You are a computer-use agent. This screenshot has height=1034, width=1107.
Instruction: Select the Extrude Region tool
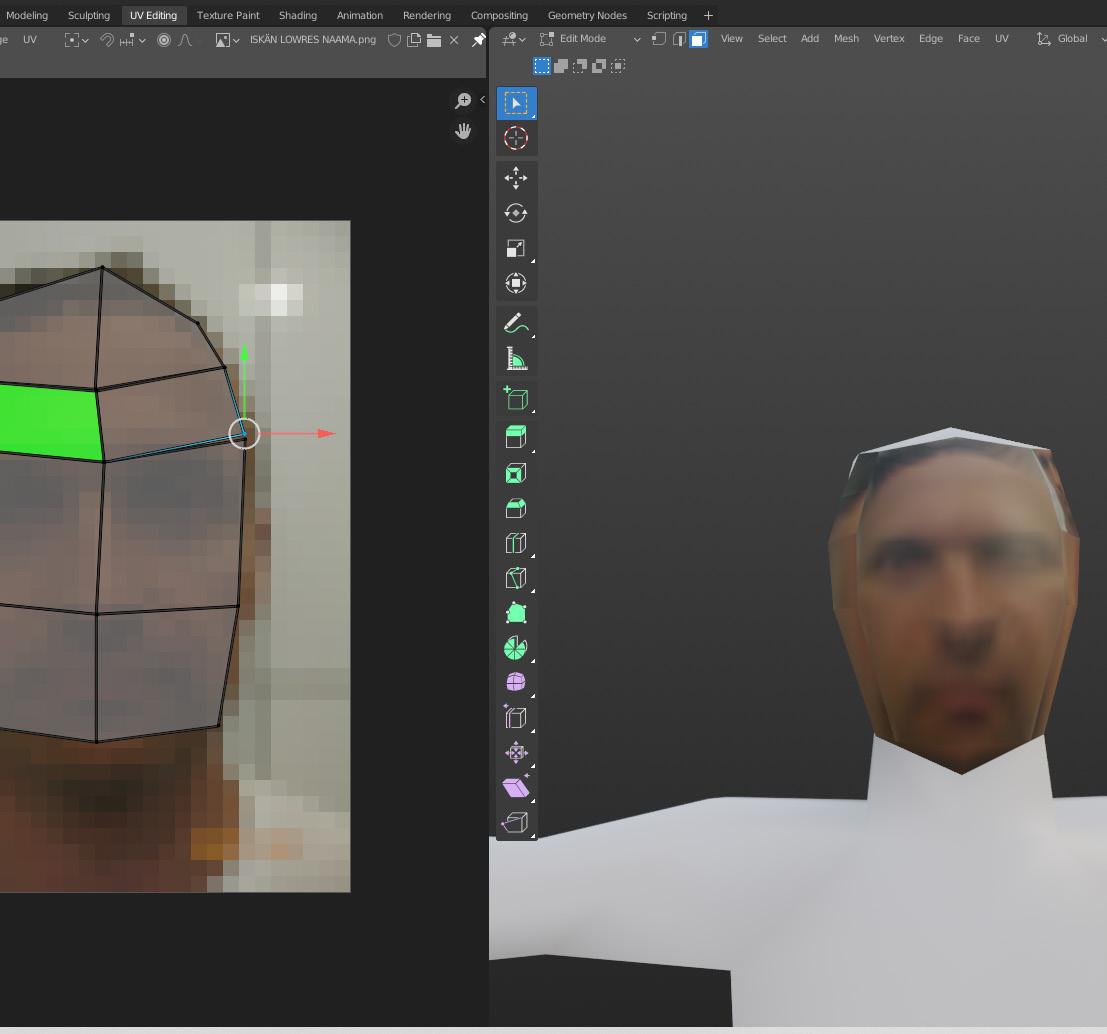(516, 436)
